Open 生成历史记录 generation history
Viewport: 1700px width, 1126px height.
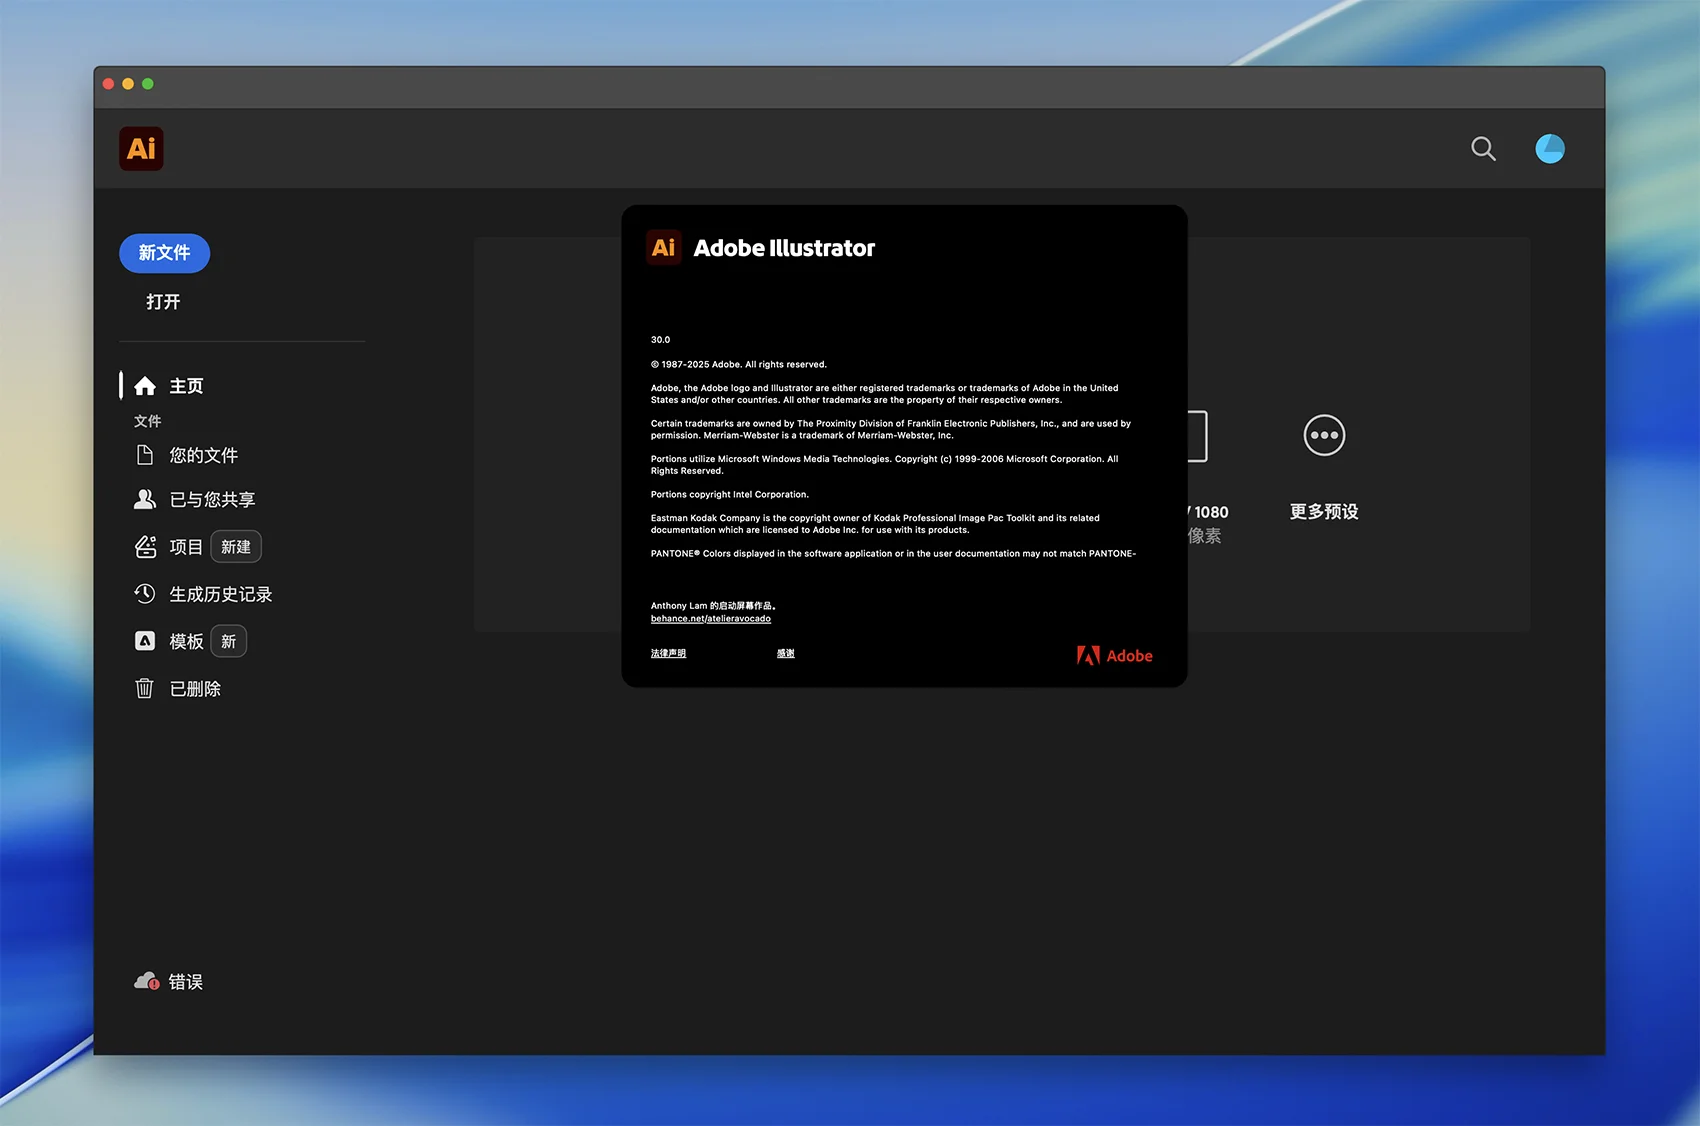click(x=220, y=594)
